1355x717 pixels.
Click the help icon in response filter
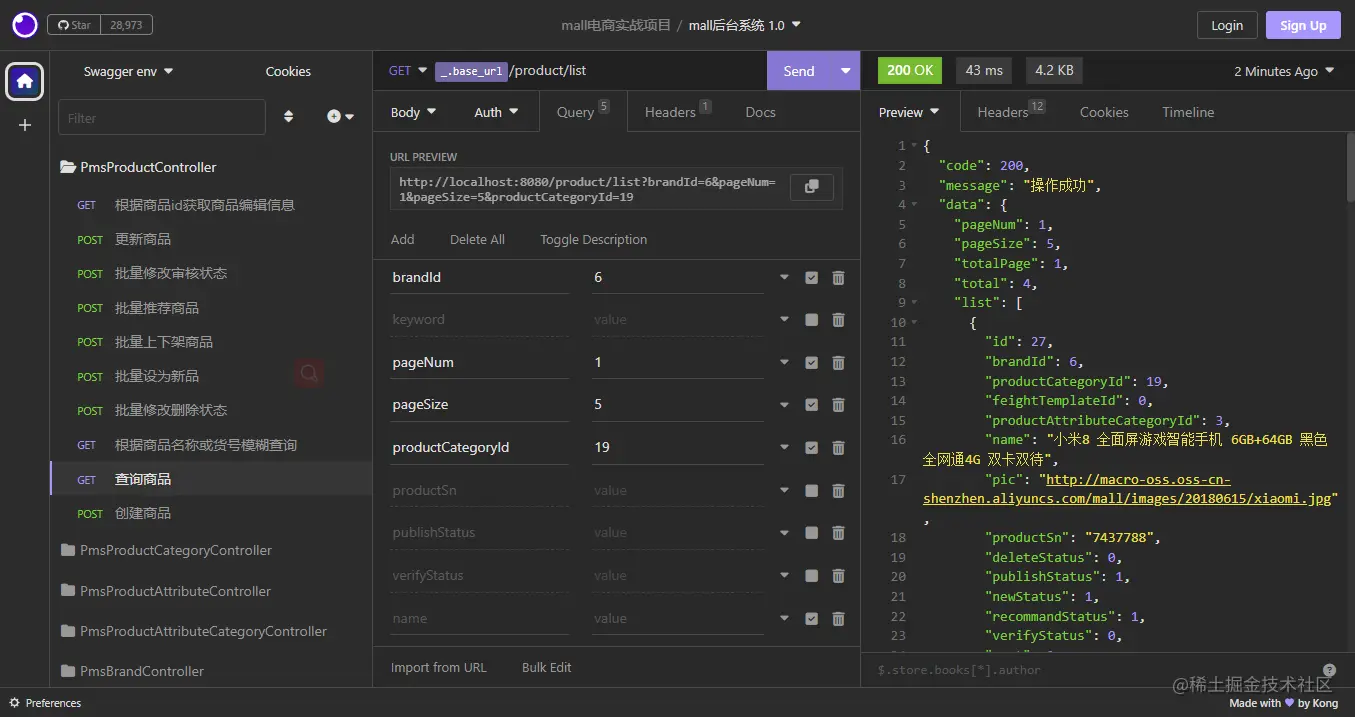click(x=1329, y=670)
